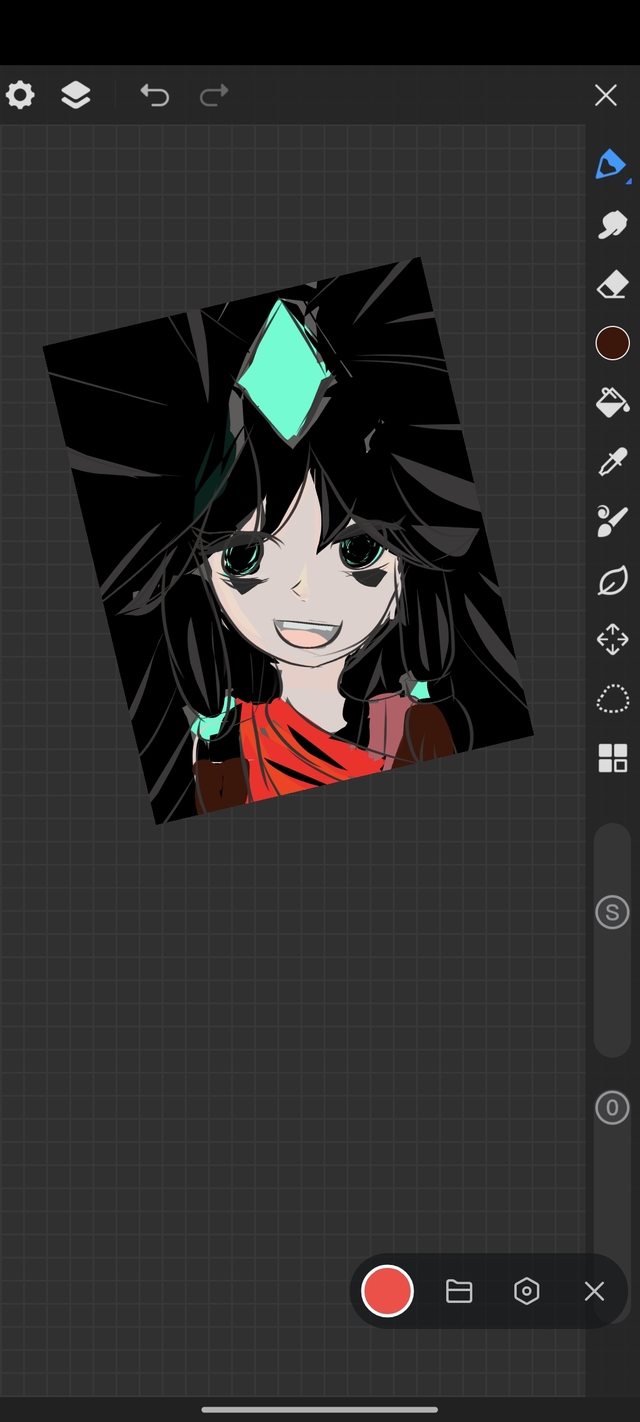Open the layers panel
640x1422 pixels.
tap(76, 95)
